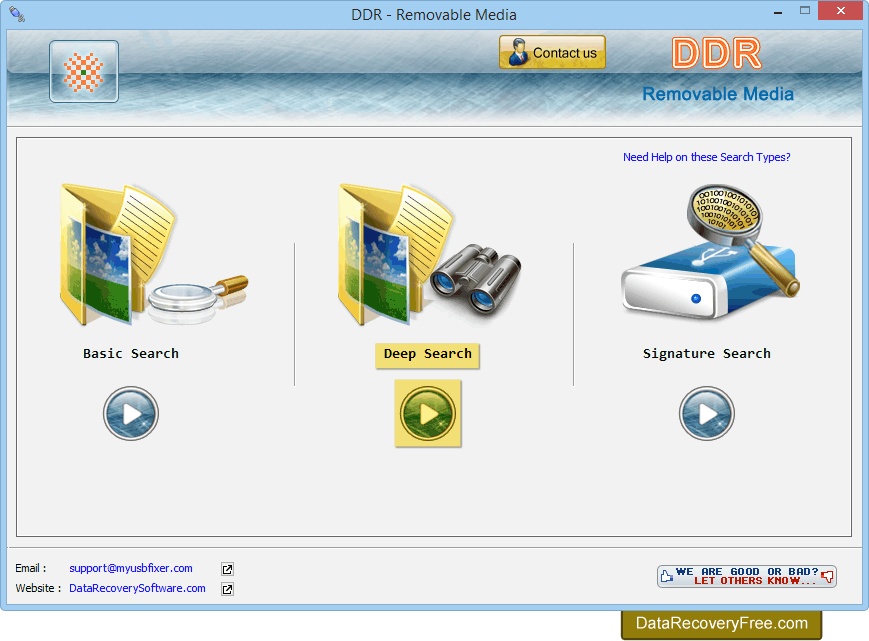
Task: Minimize the DDR Removable Media window
Action: 778,12
